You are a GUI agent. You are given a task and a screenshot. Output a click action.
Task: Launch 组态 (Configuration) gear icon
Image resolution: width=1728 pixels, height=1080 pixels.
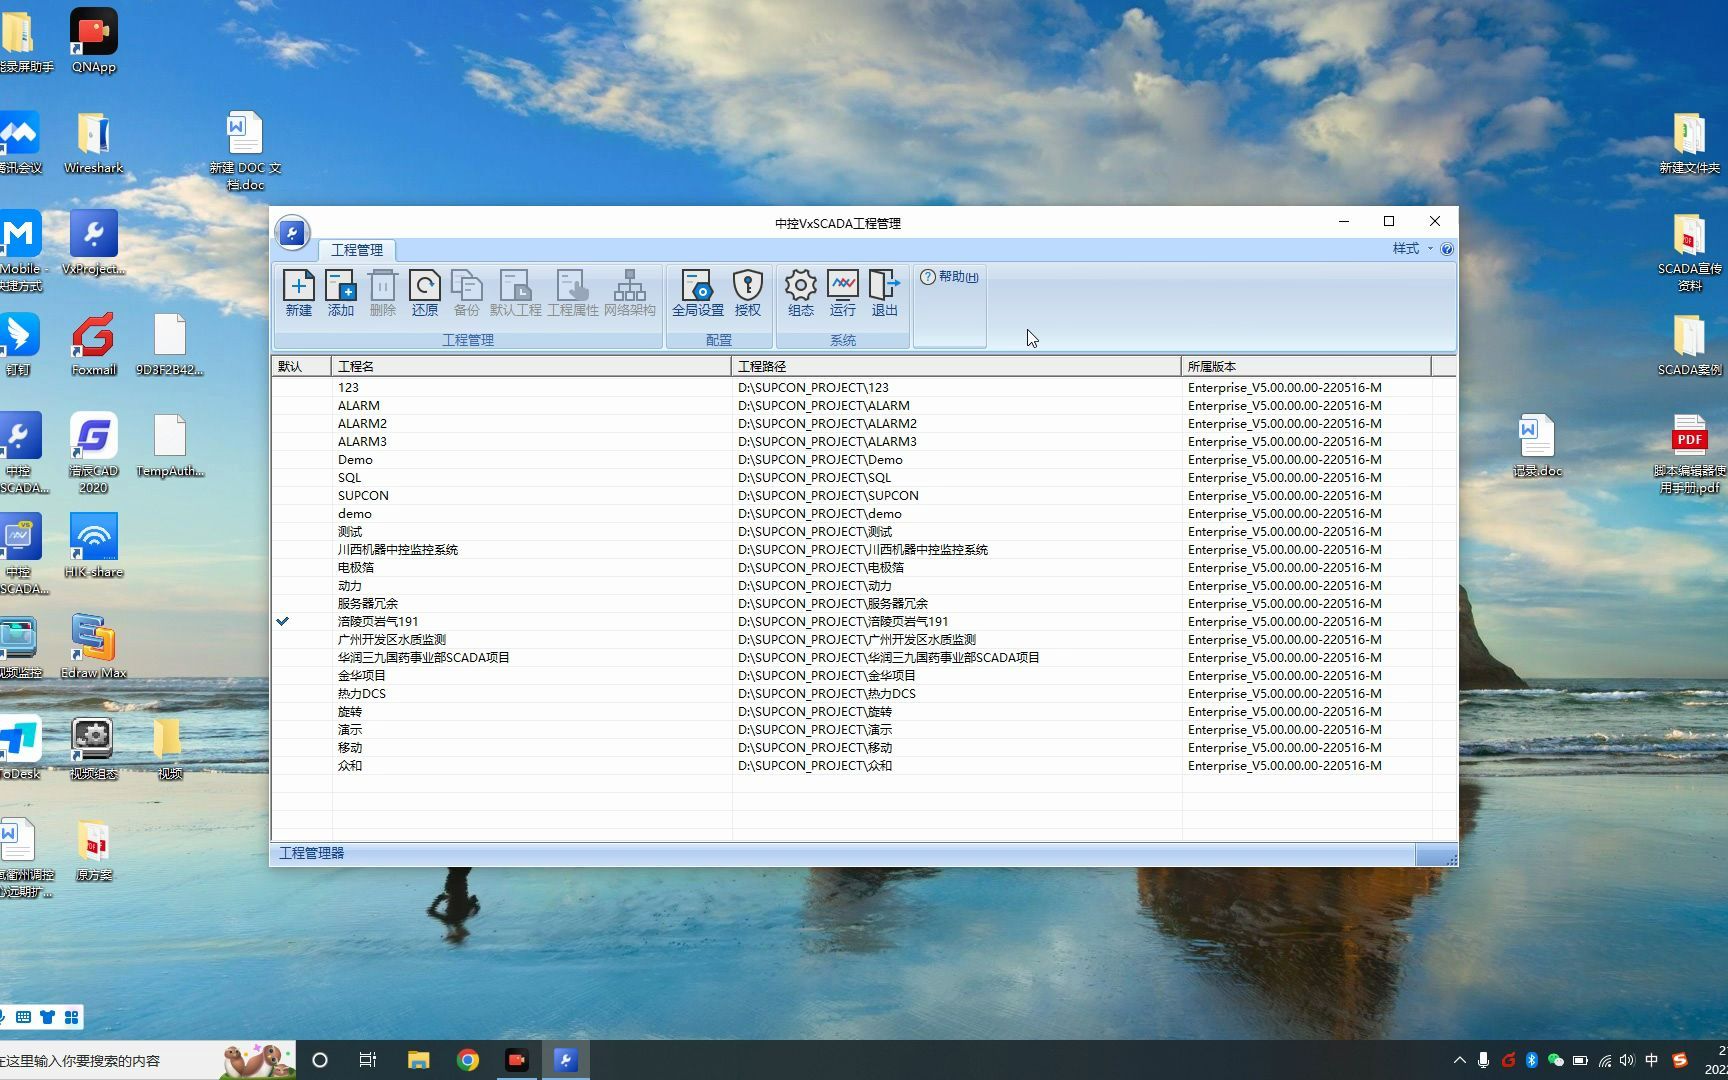coord(801,293)
